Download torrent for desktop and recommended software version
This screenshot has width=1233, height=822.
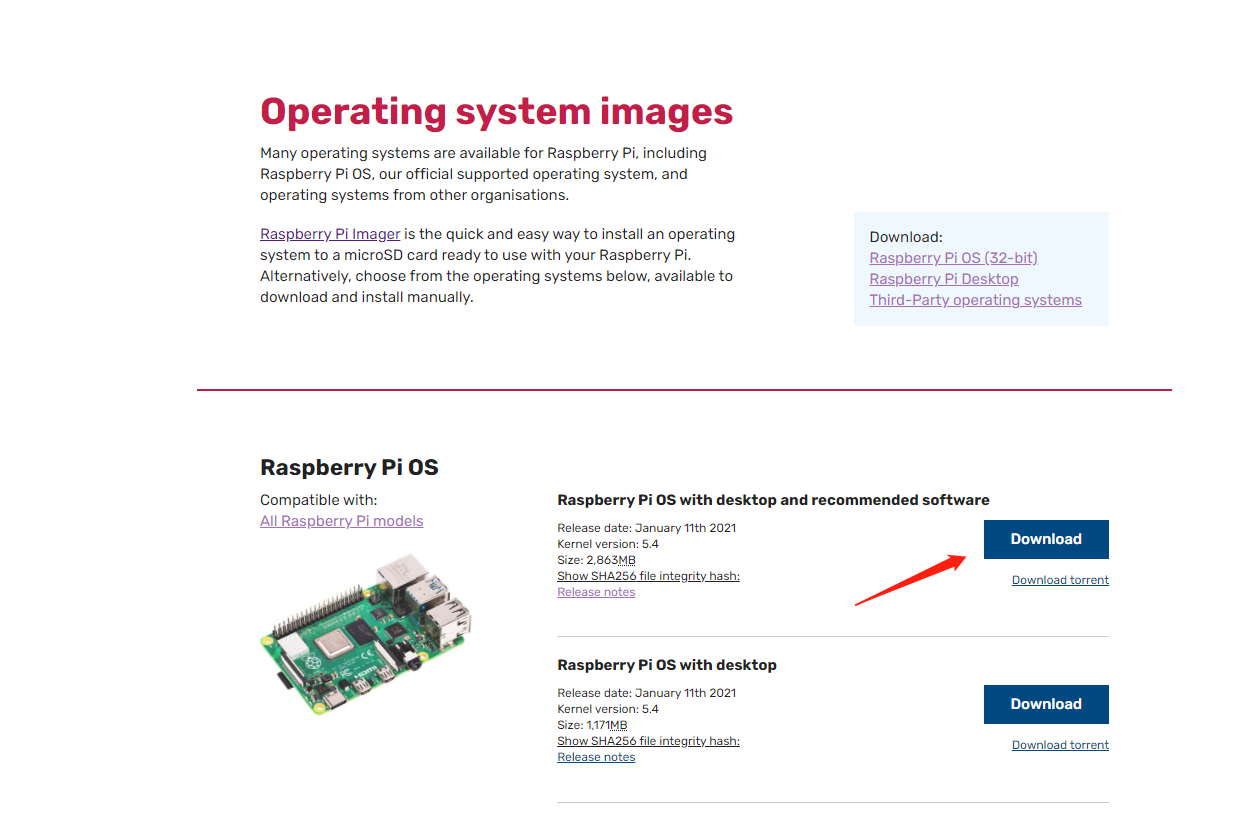(1060, 580)
